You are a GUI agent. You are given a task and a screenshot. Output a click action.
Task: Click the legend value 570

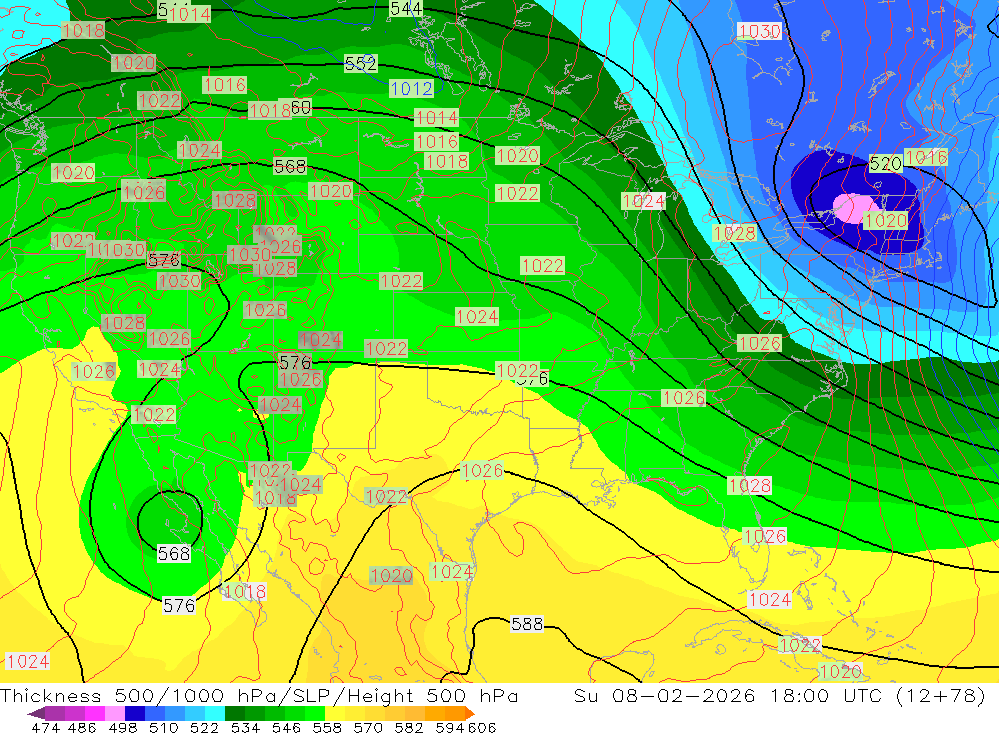point(368,727)
